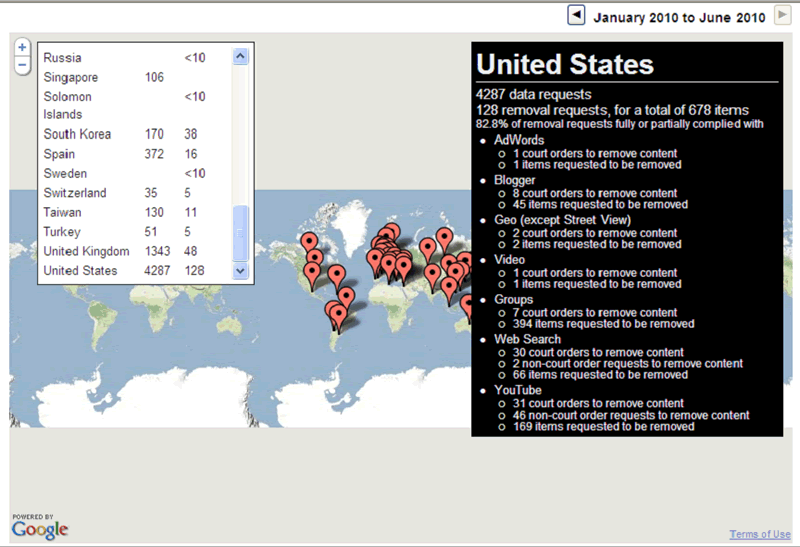Select United States in the country list

pyautogui.click(x=80, y=271)
